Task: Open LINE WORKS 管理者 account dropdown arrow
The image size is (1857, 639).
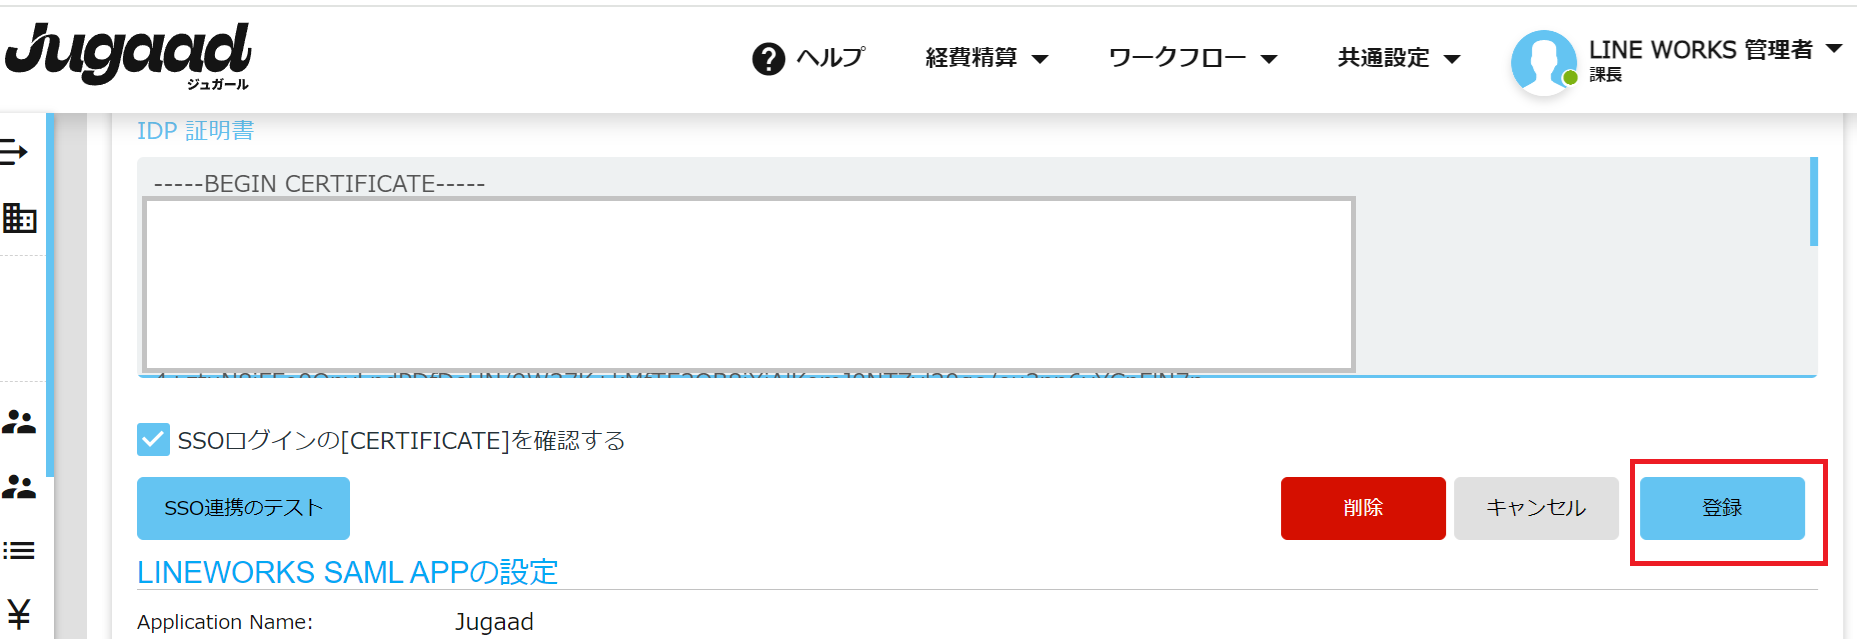Action: pos(1834,48)
